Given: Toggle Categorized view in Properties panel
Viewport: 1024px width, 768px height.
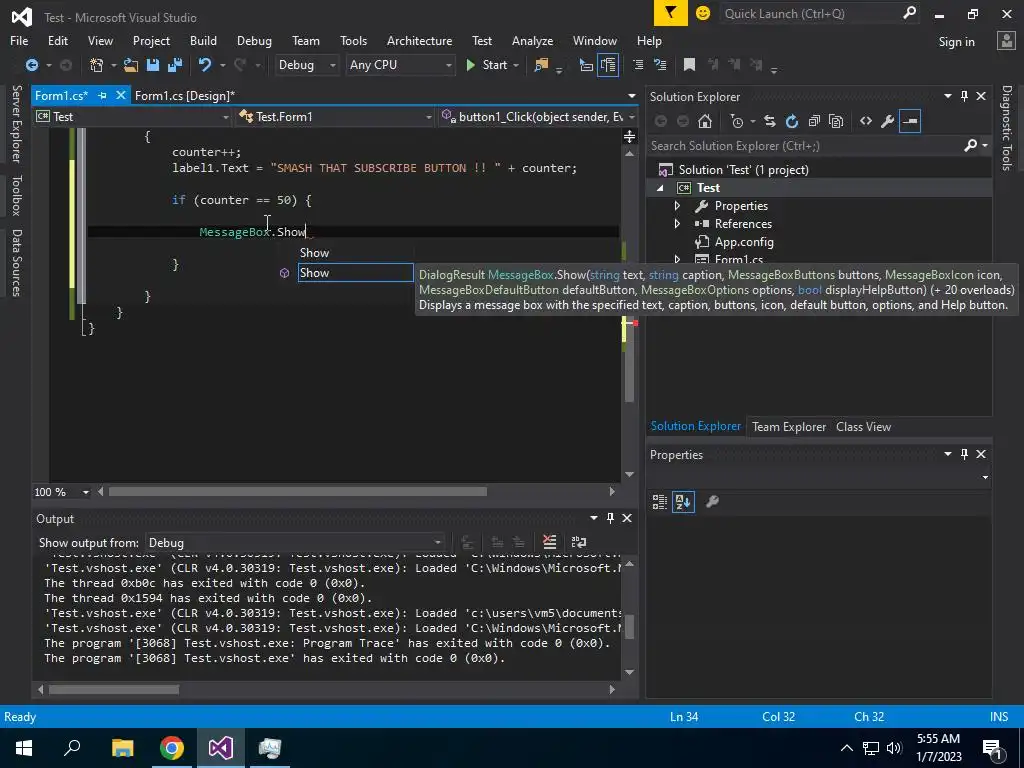Looking at the screenshot, I should click(x=660, y=502).
